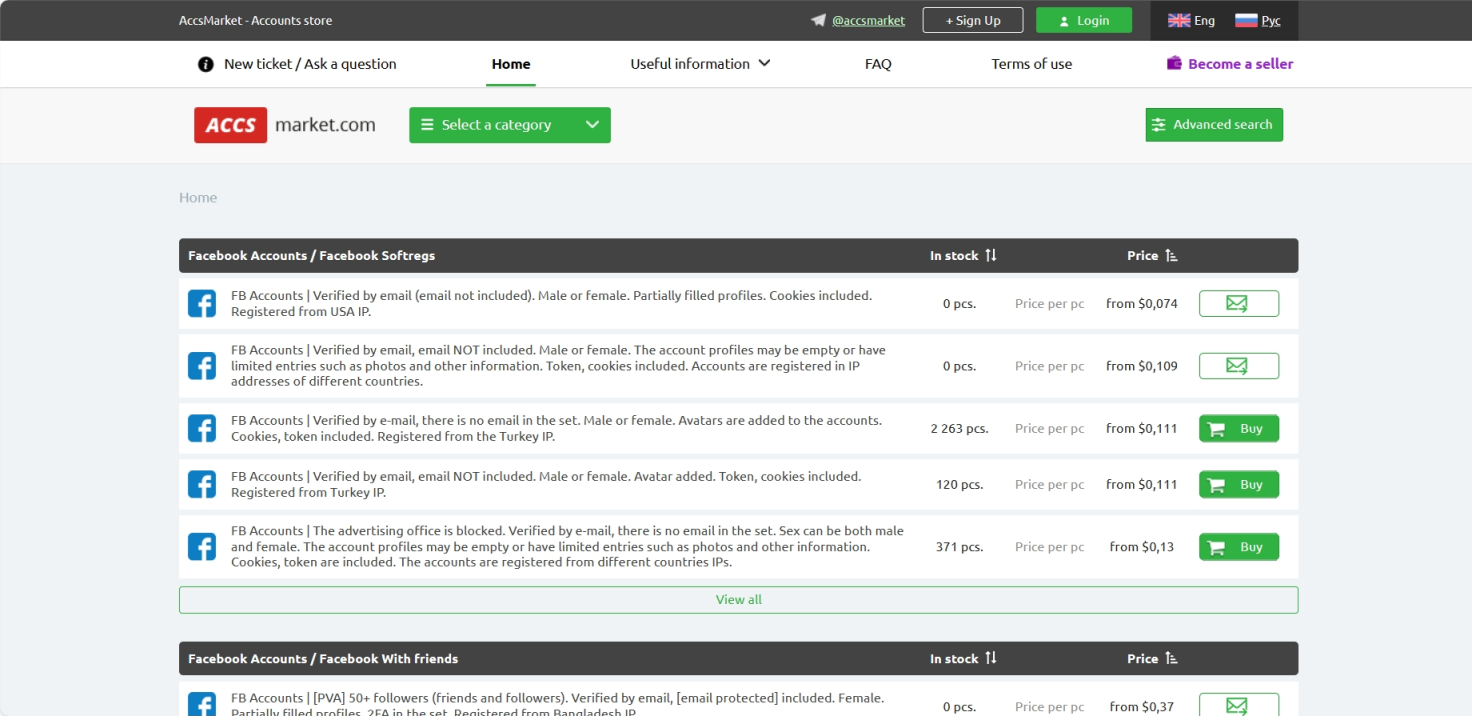Click envelope notify icon for $0,074 listing
Image resolution: width=1472 pixels, height=716 pixels.
(x=1238, y=303)
